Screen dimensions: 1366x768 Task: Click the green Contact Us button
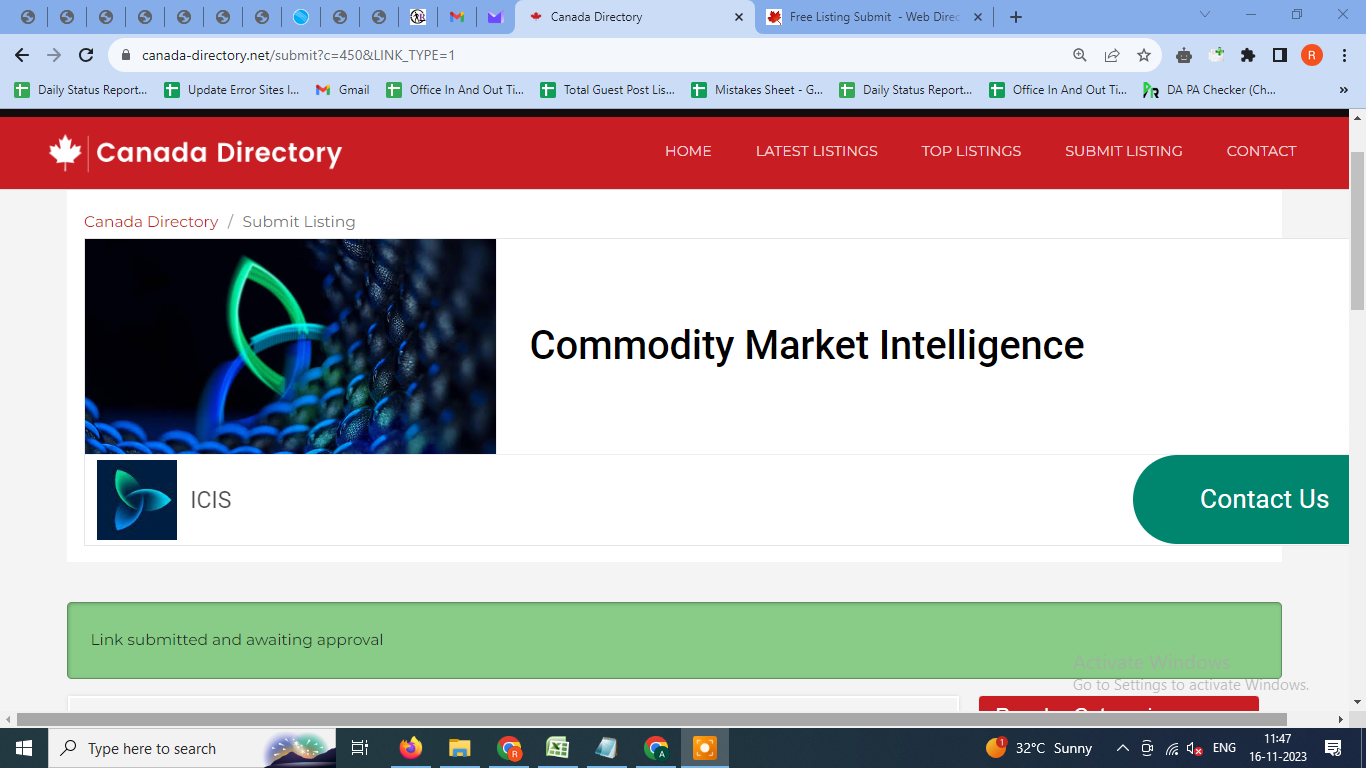click(1241, 499)
